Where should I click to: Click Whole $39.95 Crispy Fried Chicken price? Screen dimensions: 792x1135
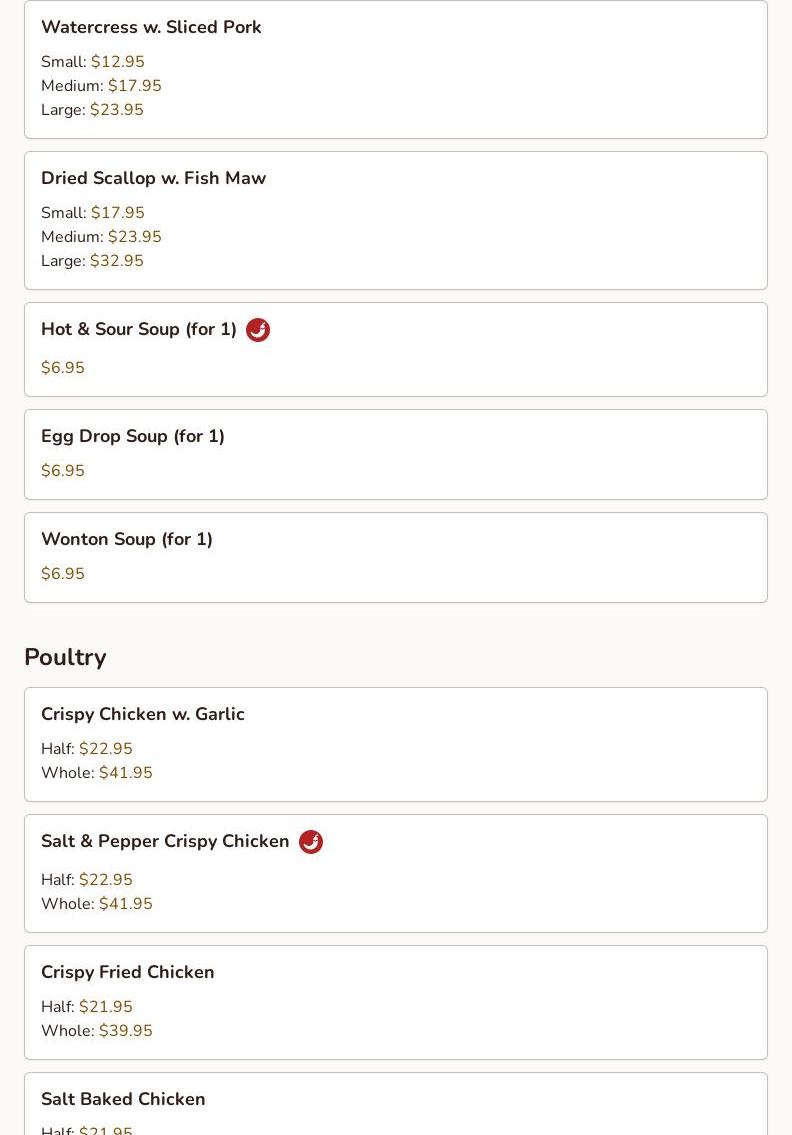pyautogui.click(x=97, y=1031)
